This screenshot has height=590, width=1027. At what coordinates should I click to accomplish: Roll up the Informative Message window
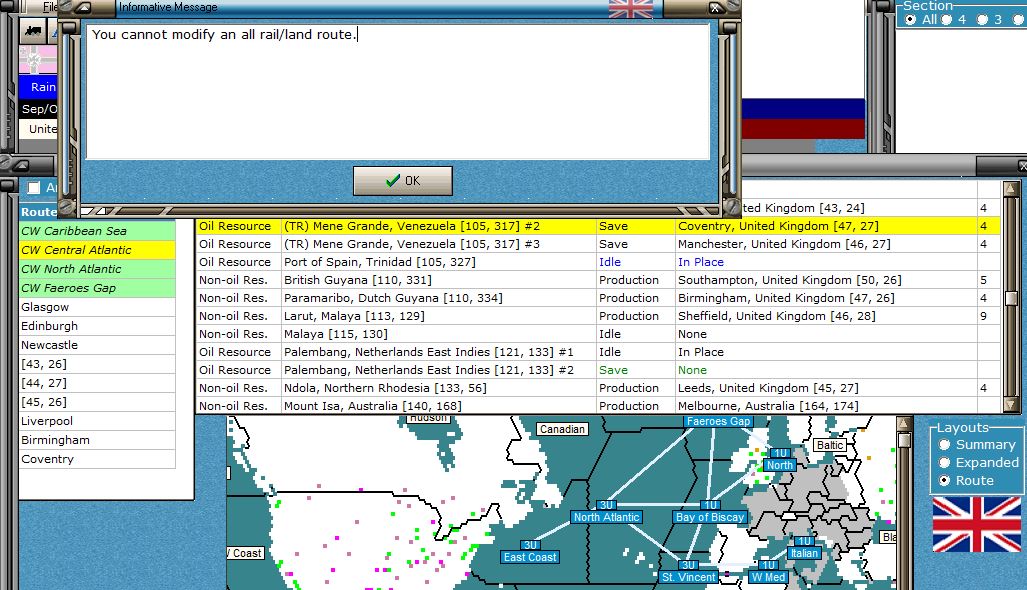[84, 8]
